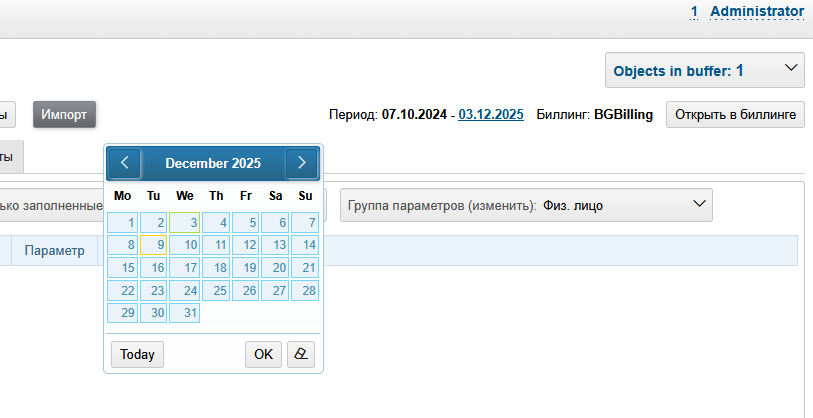Go to next month in calendar
The height and width of the screenshot is (418, 813).
tap(301, 163)
